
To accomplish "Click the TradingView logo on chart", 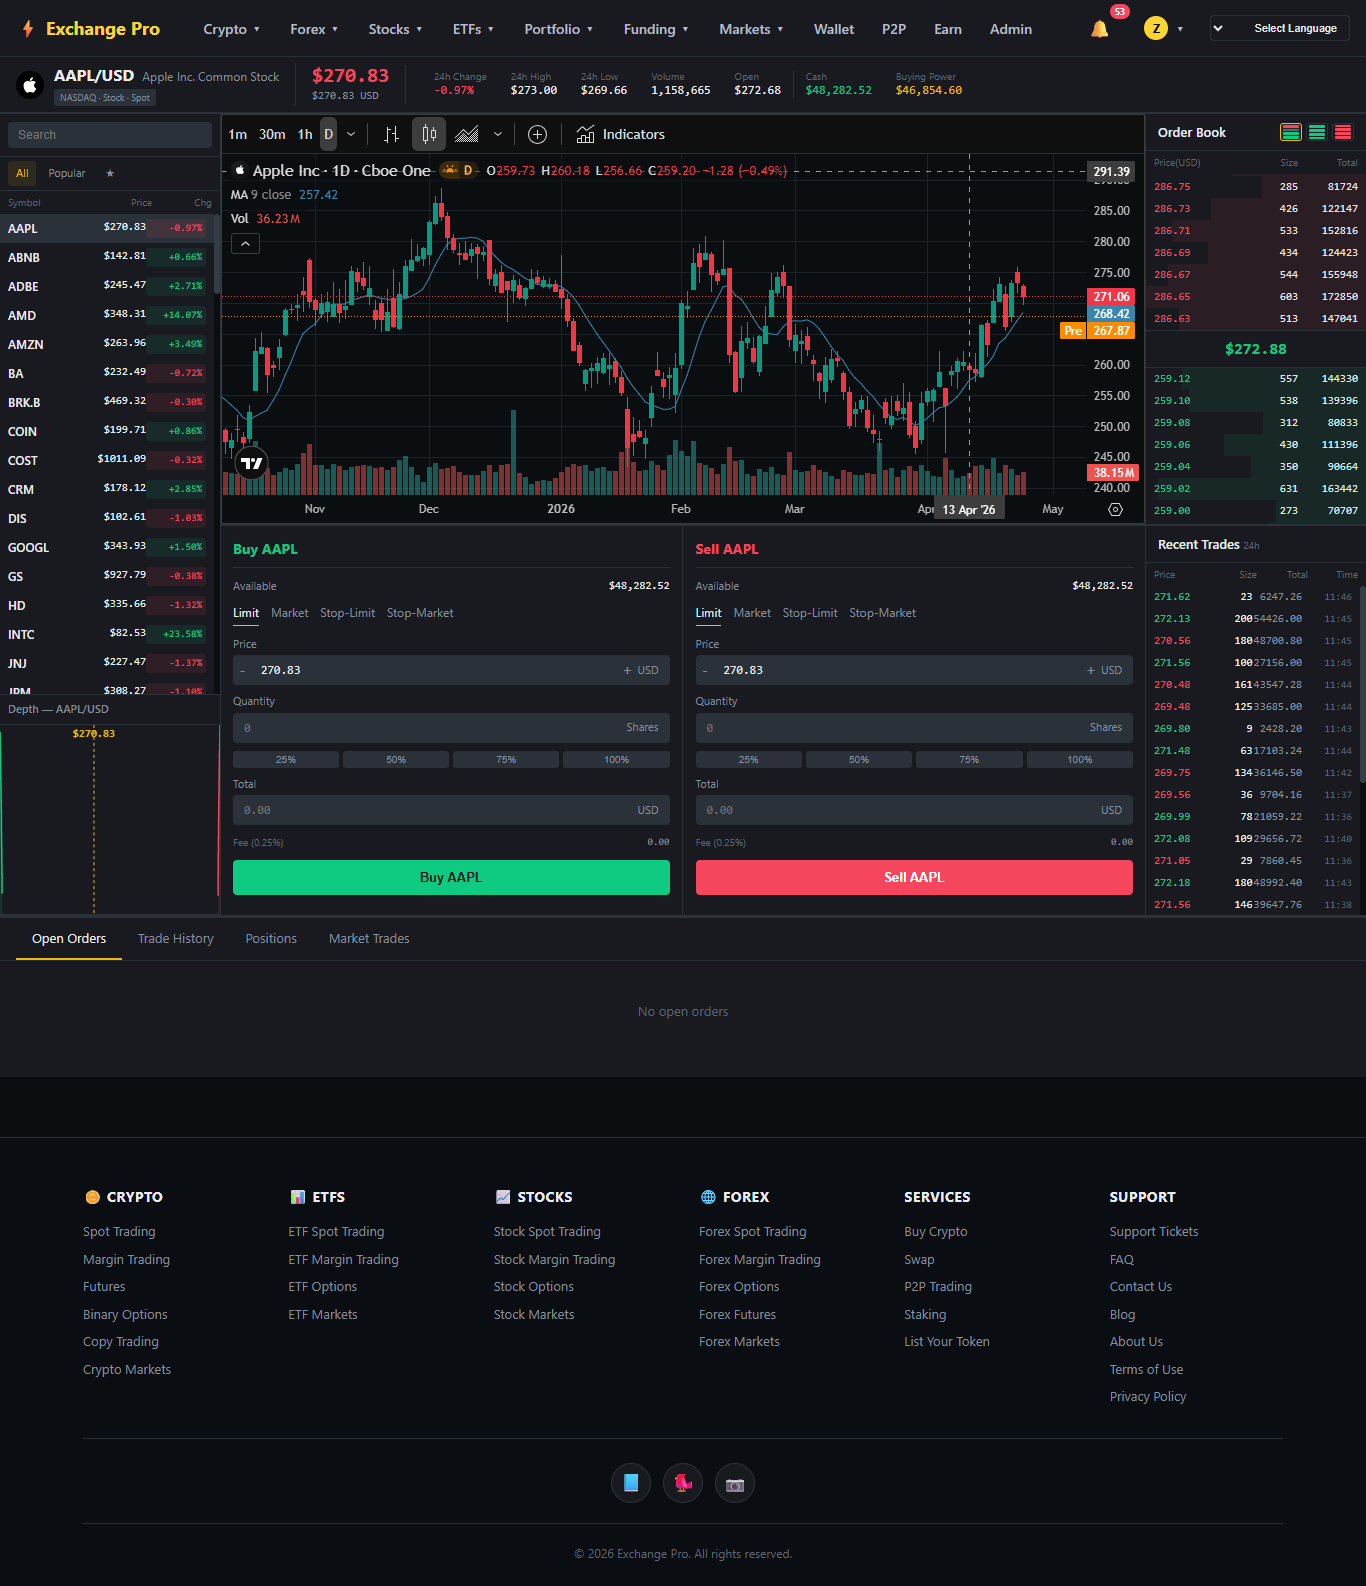I will pyautogui.click(x=252, y=463).
